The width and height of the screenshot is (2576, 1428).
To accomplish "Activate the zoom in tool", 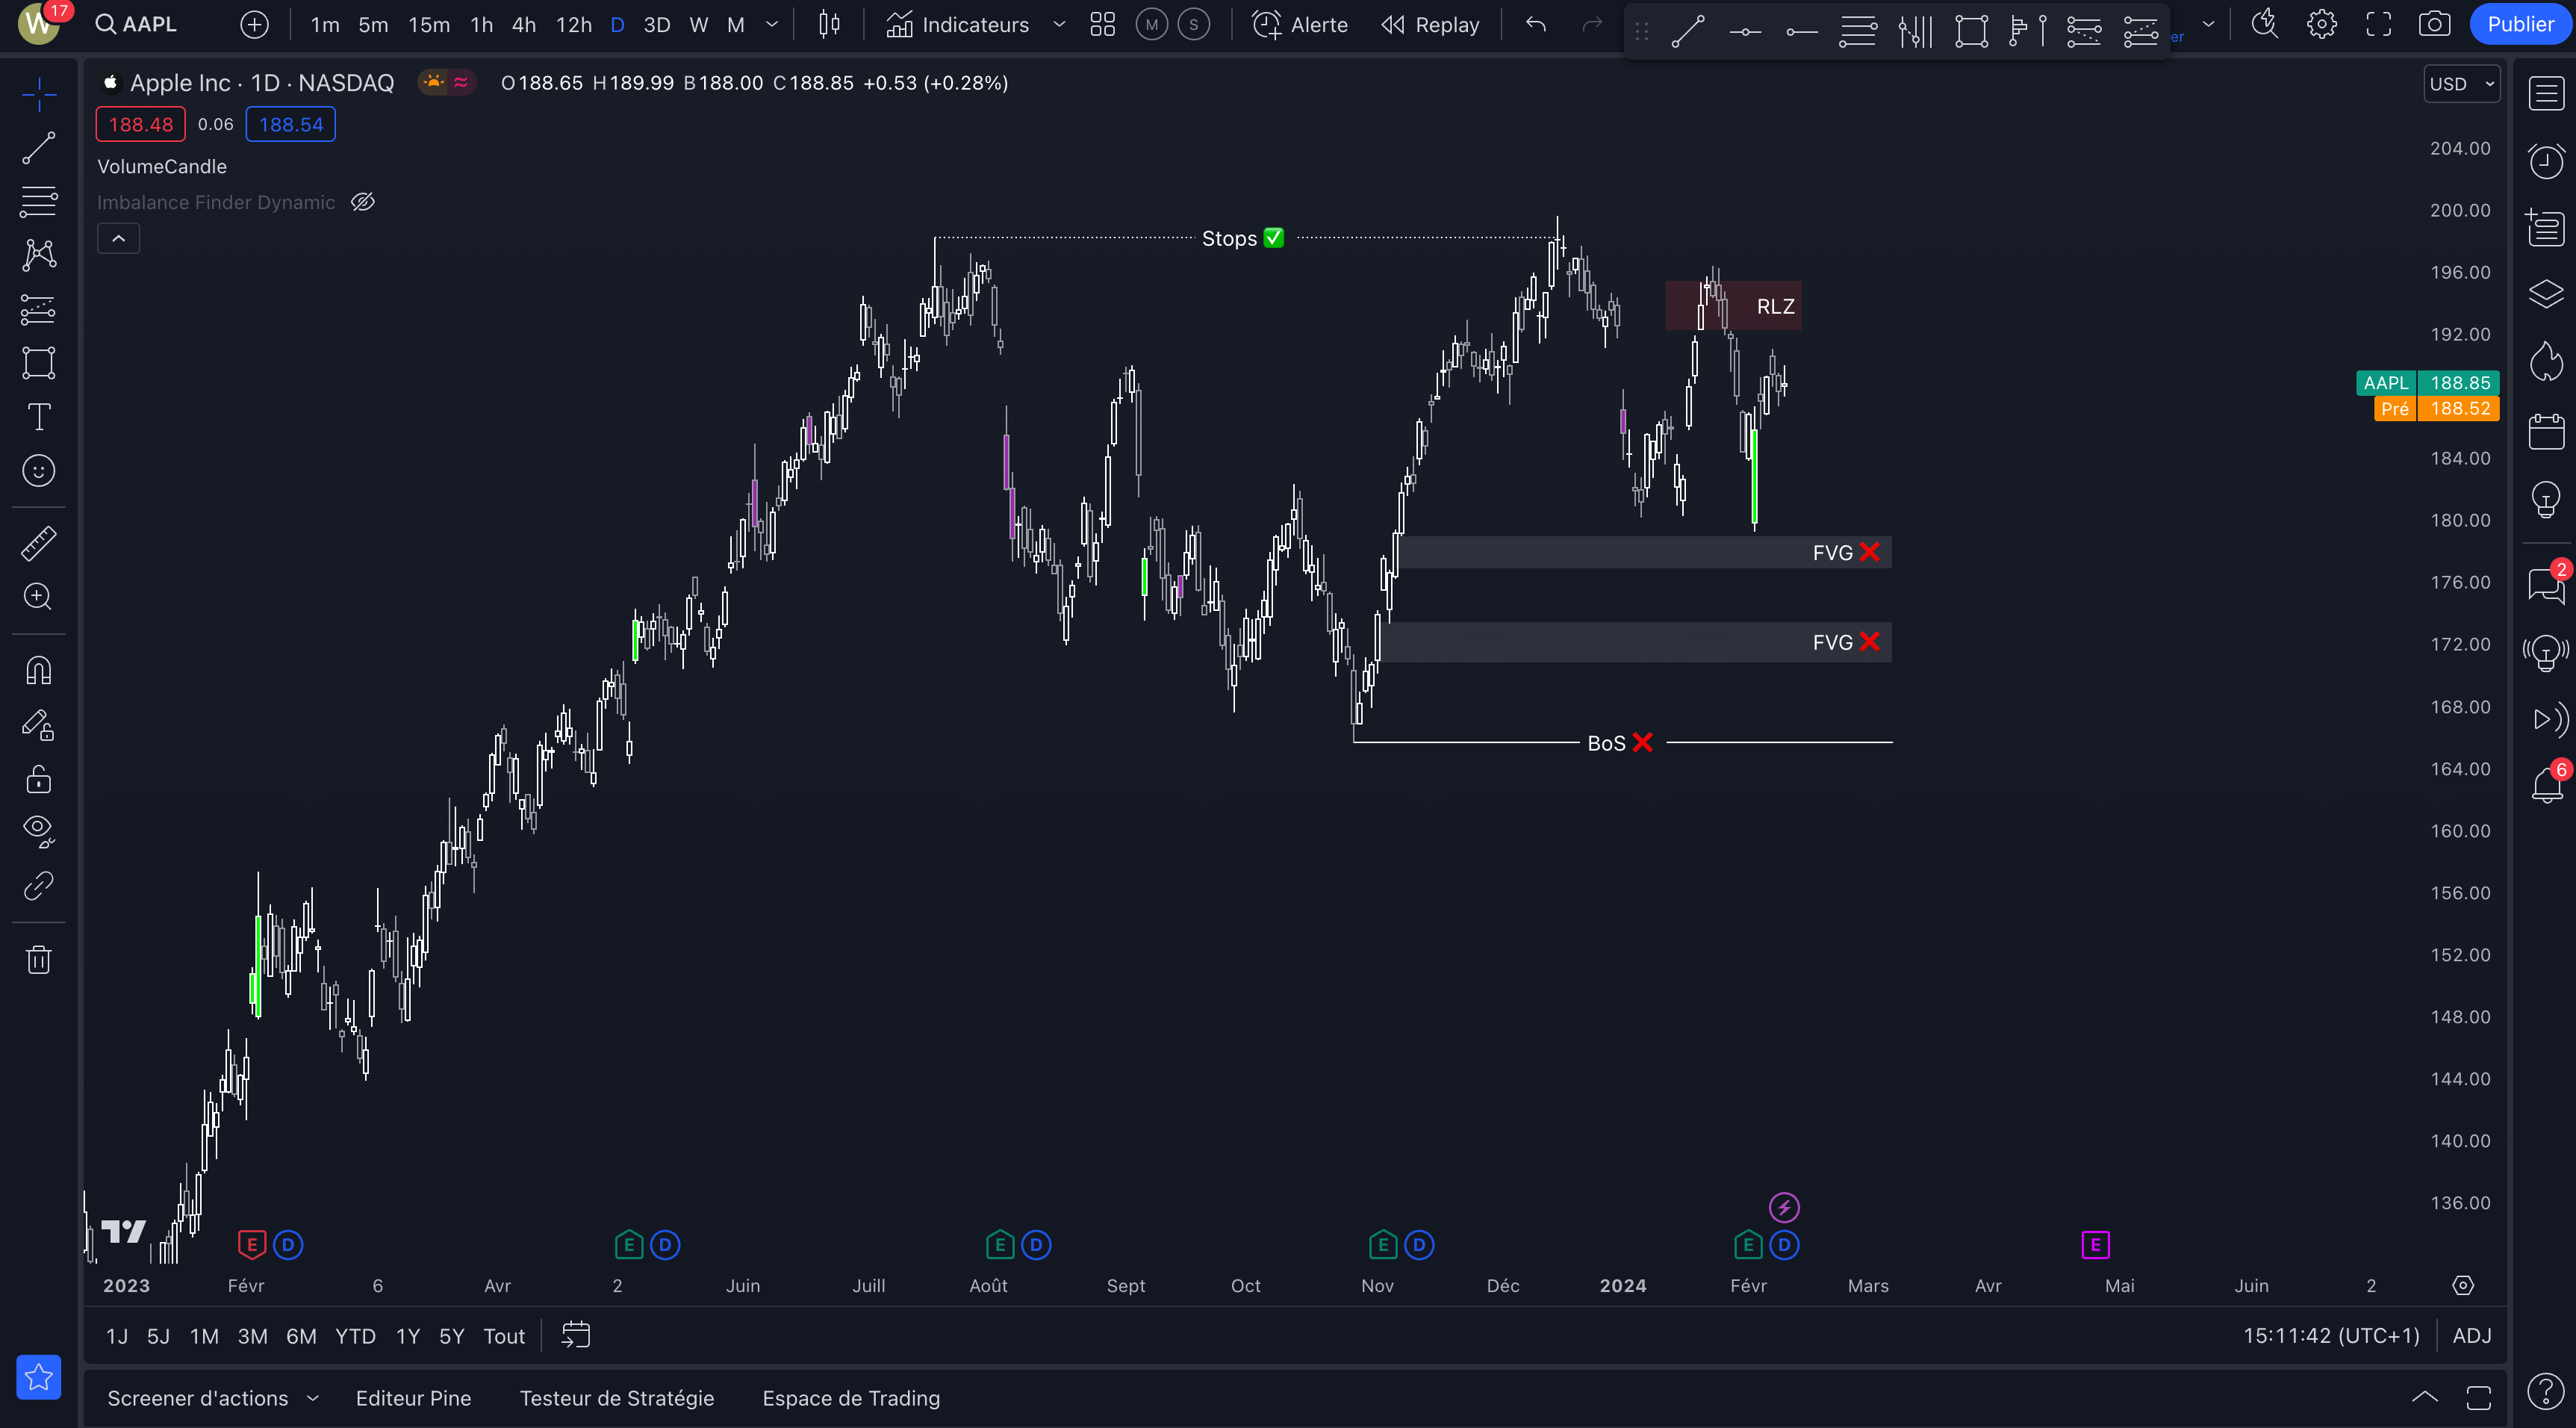I will click(x=39, y=597).
